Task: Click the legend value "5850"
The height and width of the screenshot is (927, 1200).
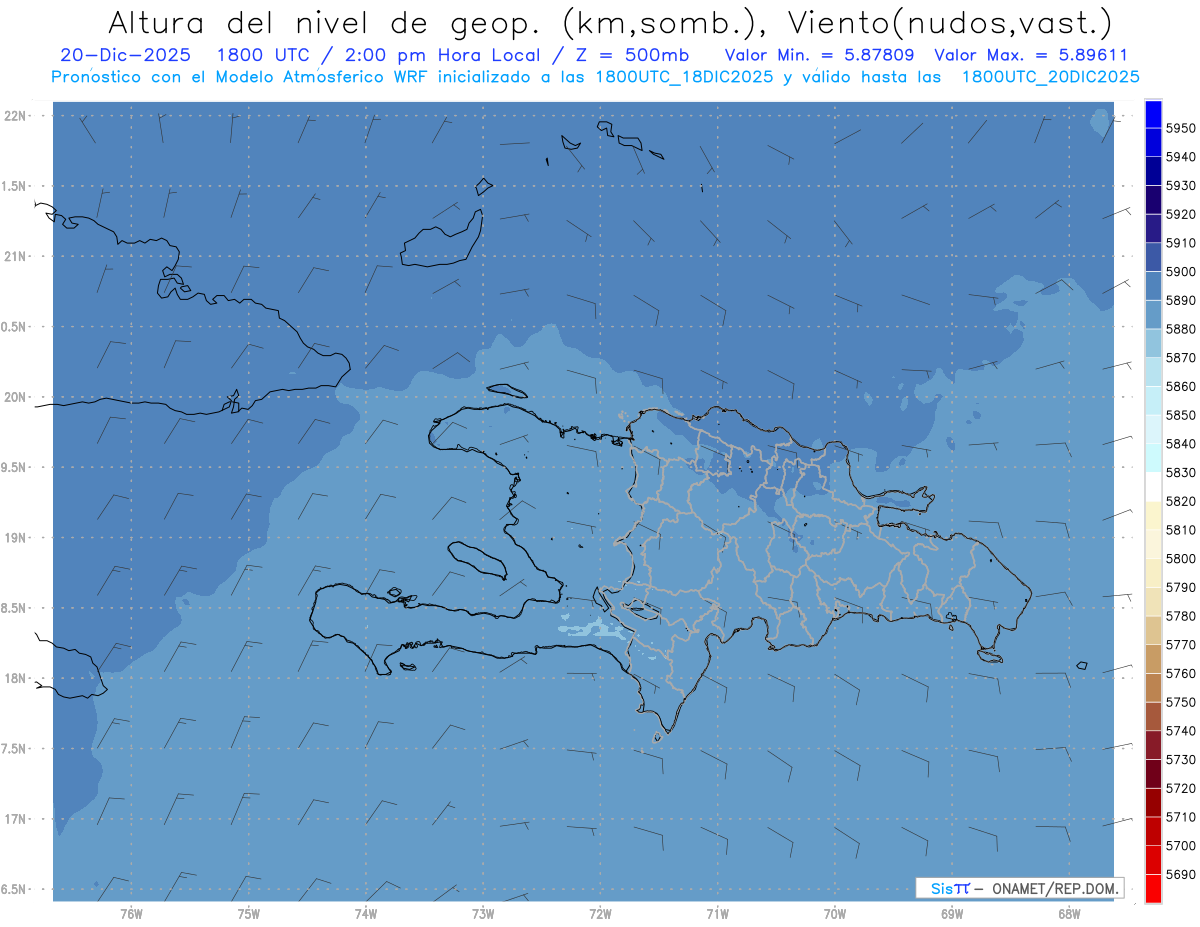Action: [x=1181, y=415]
